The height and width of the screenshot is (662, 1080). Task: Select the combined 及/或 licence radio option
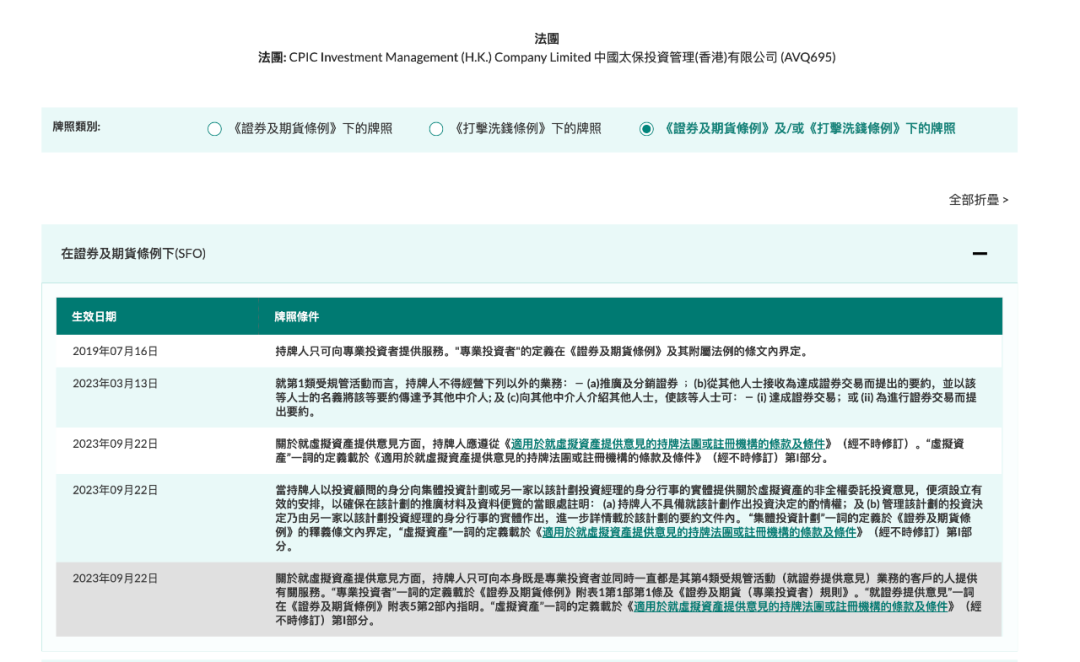[646, 129]
